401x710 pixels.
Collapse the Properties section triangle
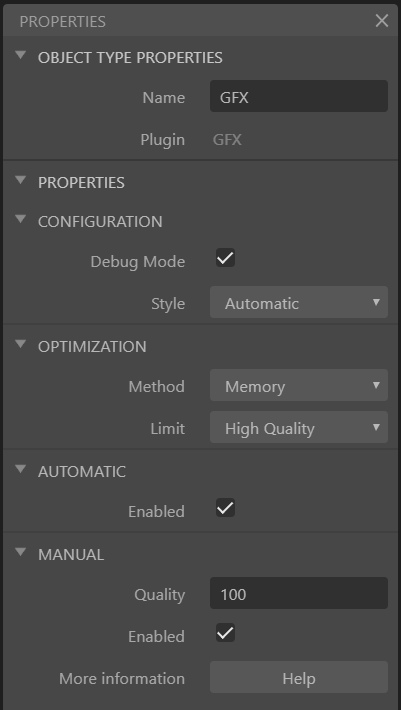(20, 181)
